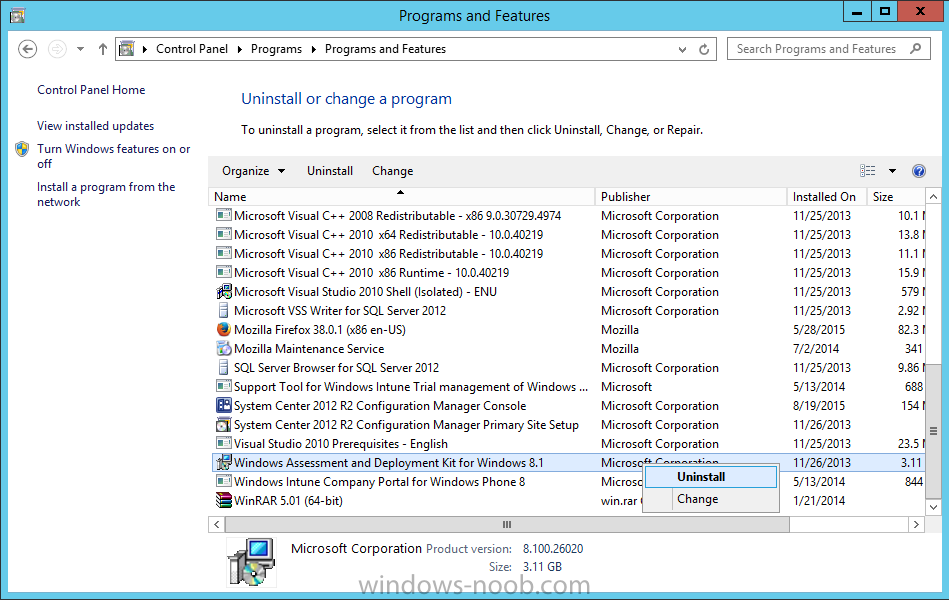The width and height of the screenshot is (949, 600).
Task: Open the recent locations dropdown arrow
Action: [x=80, y=49]
